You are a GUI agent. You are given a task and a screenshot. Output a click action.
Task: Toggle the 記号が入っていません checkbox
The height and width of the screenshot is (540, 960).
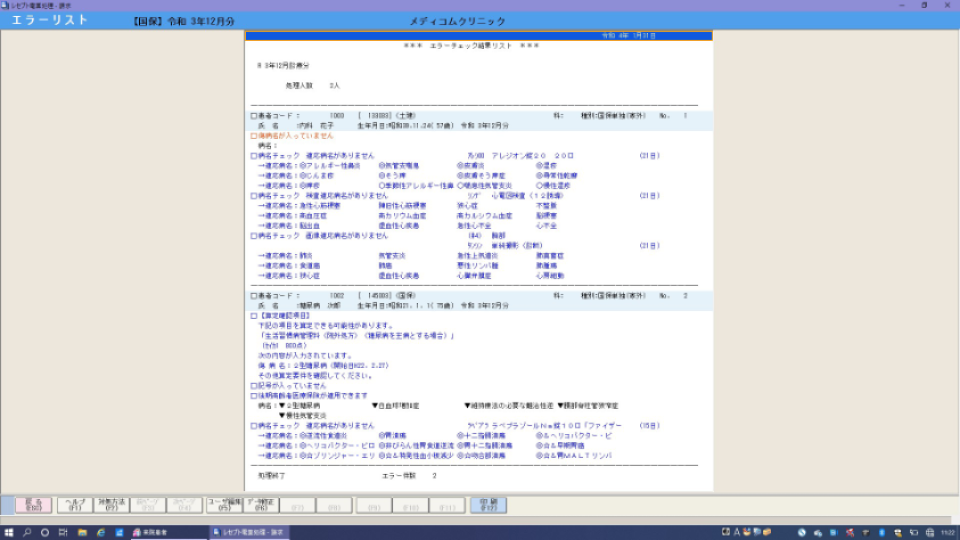click(254, 385)
